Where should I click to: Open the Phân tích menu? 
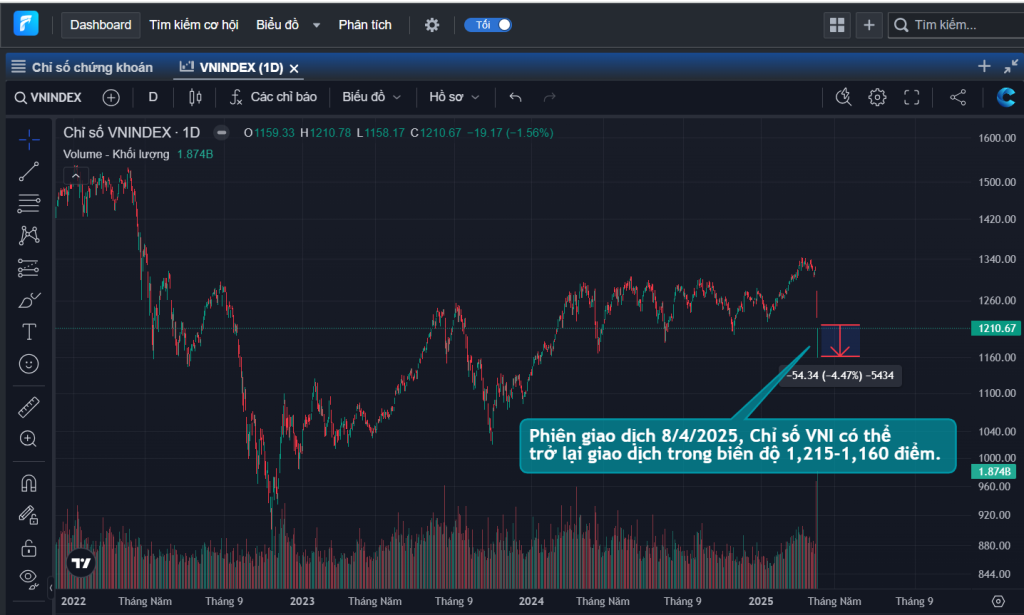pyautogui.click(x=365, y=25)
